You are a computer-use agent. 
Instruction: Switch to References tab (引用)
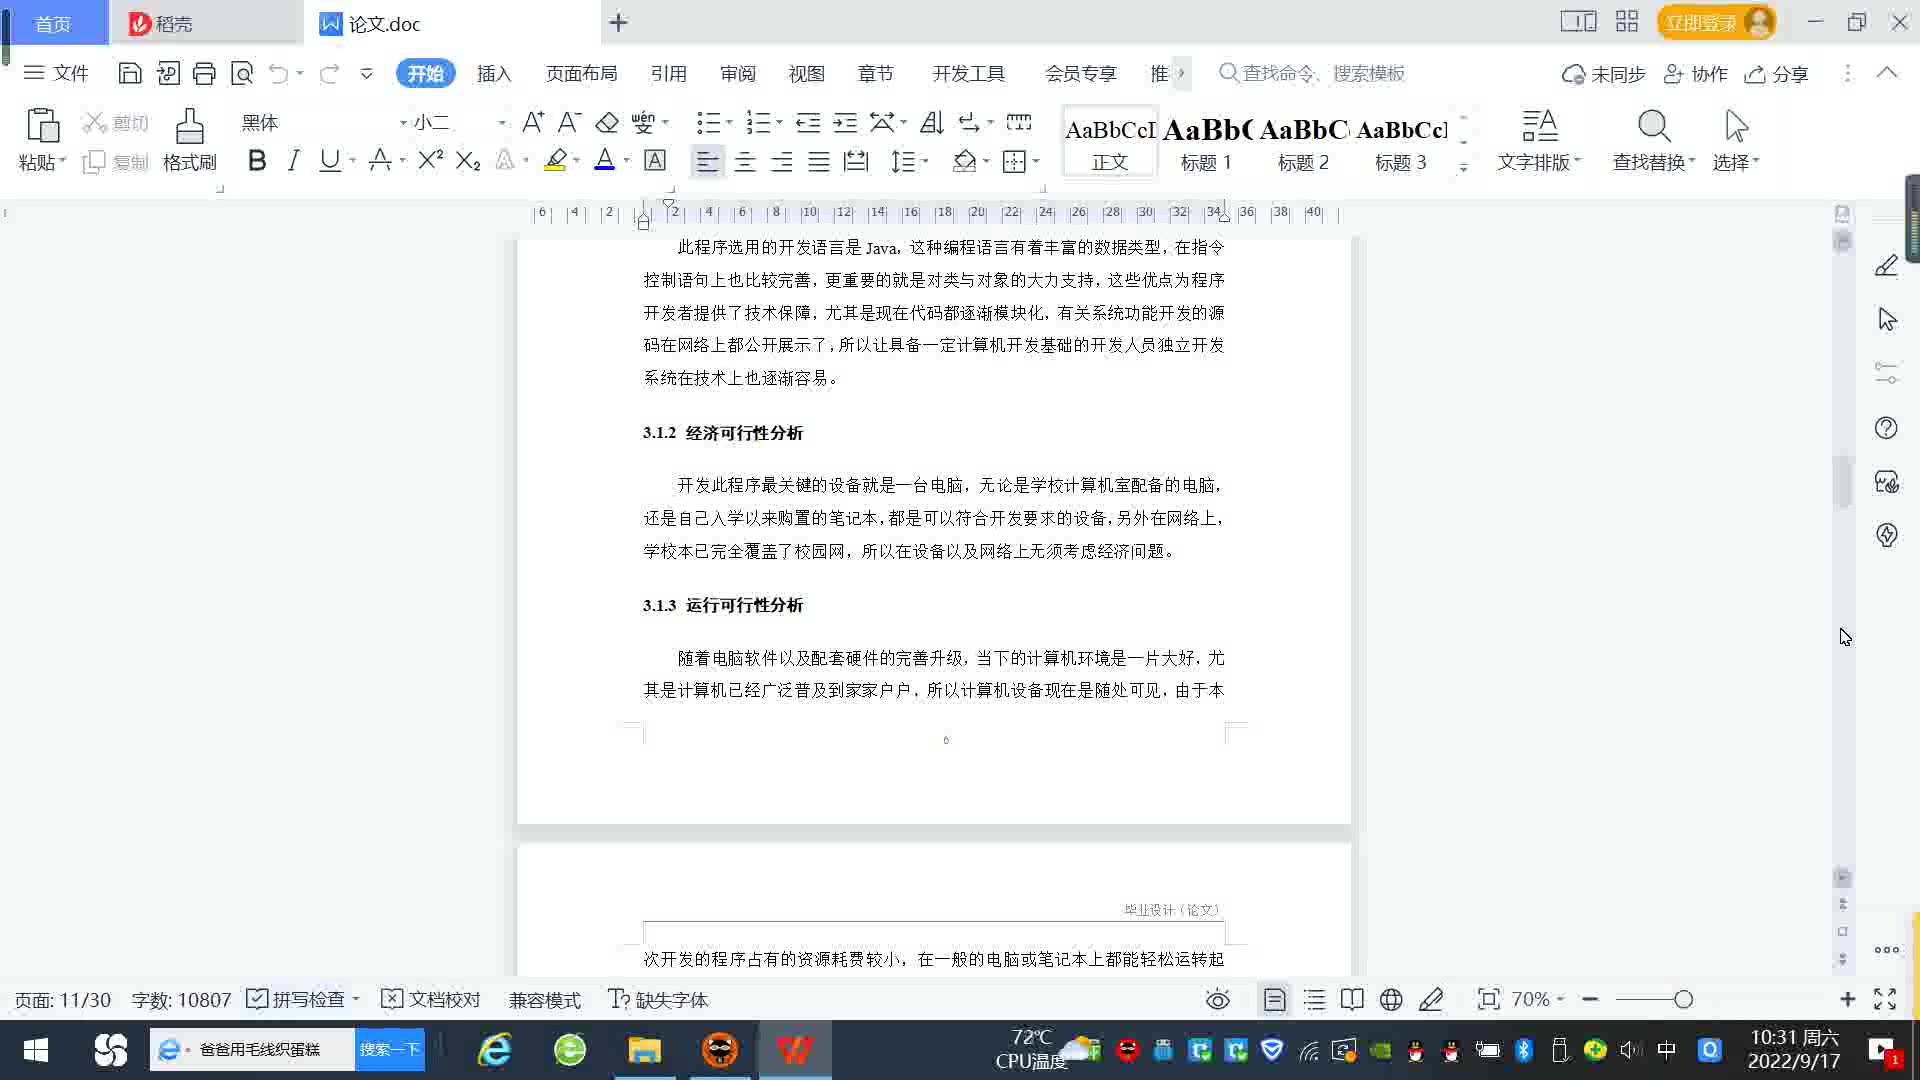pos(668,73)
